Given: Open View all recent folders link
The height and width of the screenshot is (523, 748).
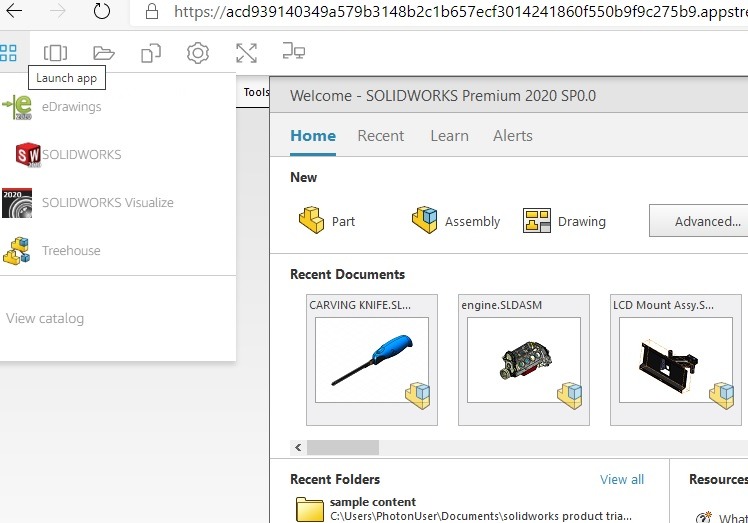Looking at the screenshot, I should pos(622,480).
